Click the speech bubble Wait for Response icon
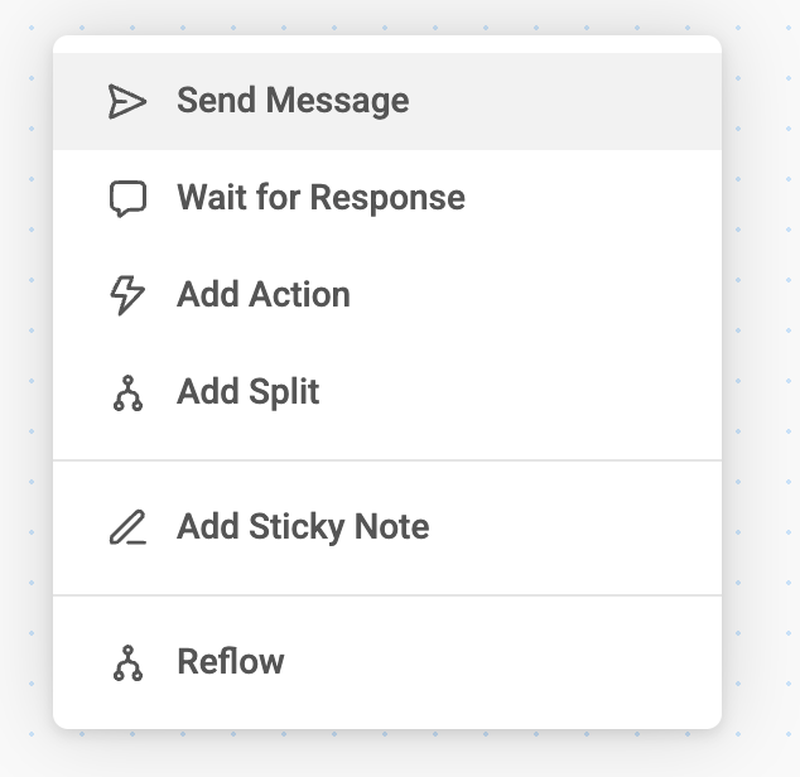Screen dimensions: 800x777 (x=127, y=198)
